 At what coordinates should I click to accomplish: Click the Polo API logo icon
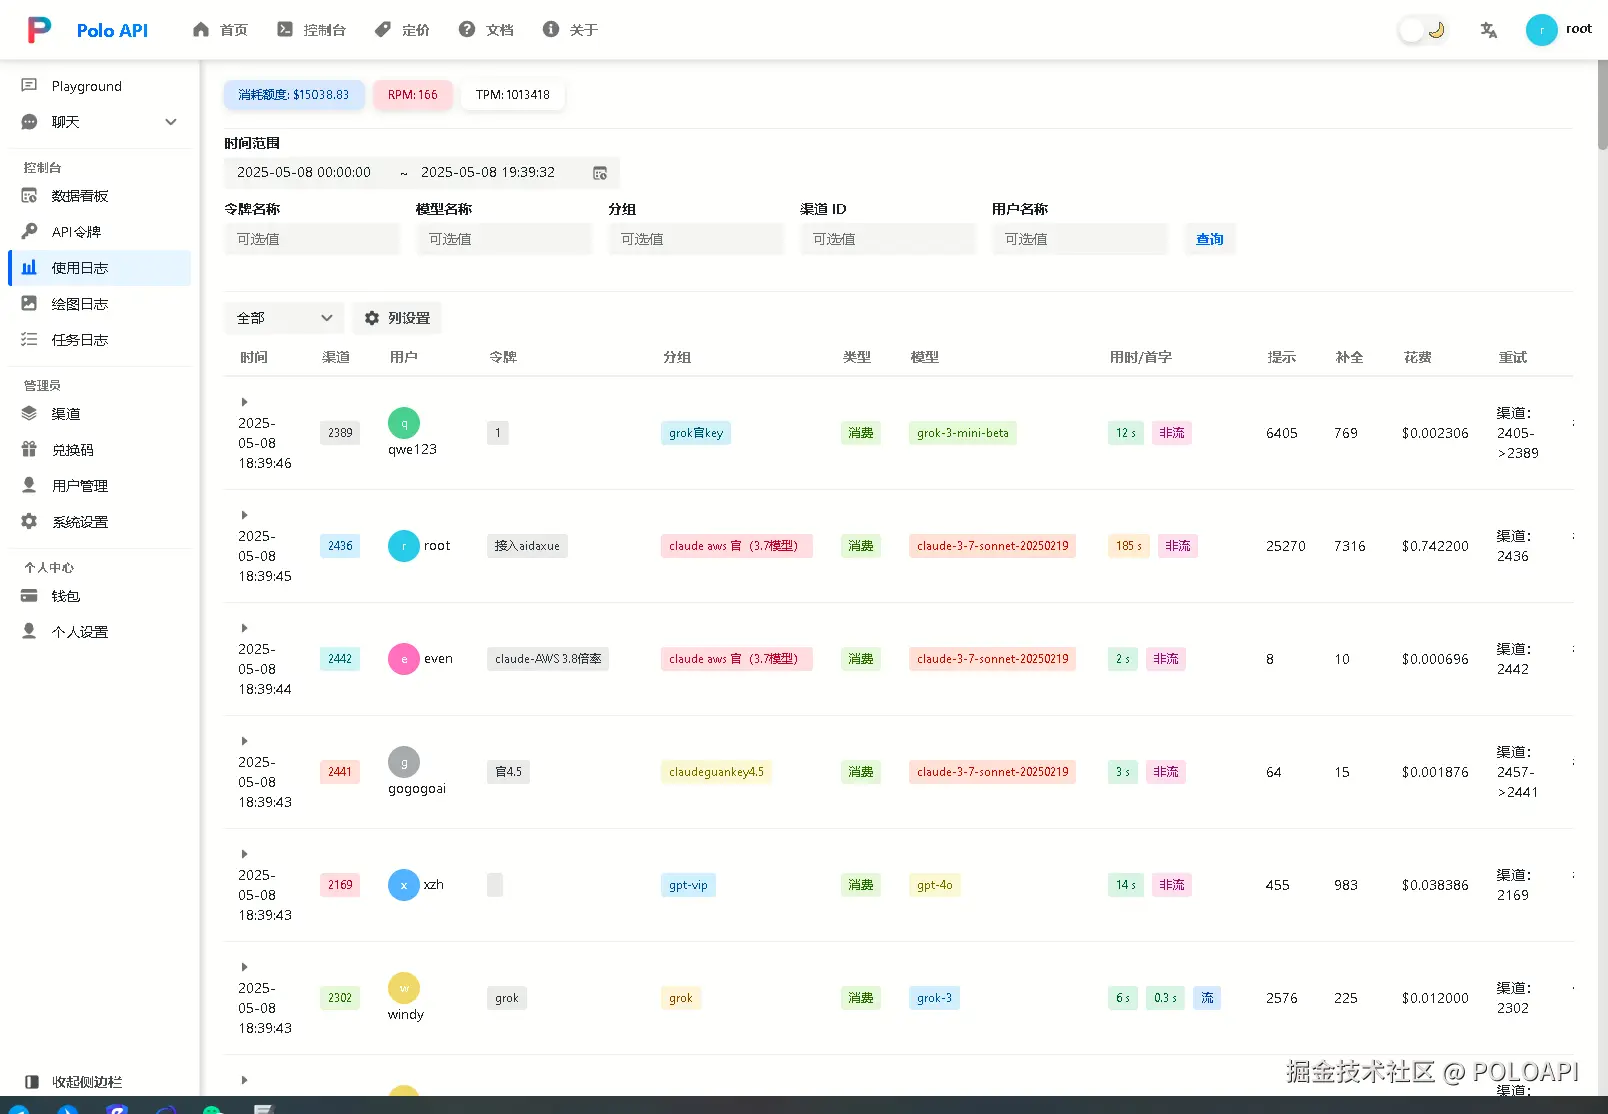tap(39, 30)
